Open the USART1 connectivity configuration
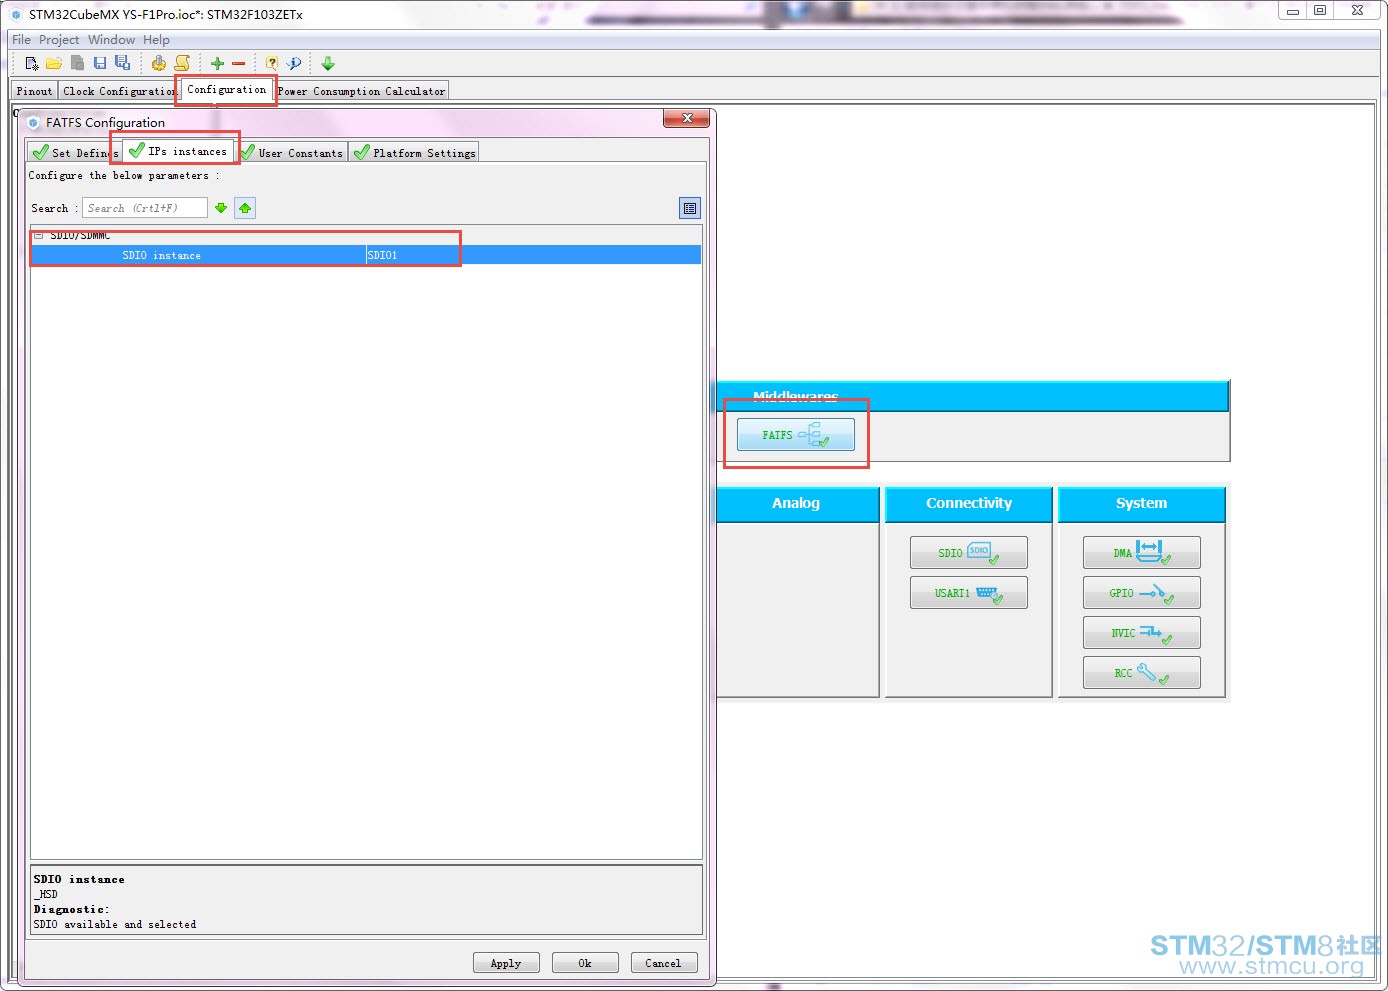The height and width of the screenshot is (991, 1388). pyautogui.click(x=969, y=593)
